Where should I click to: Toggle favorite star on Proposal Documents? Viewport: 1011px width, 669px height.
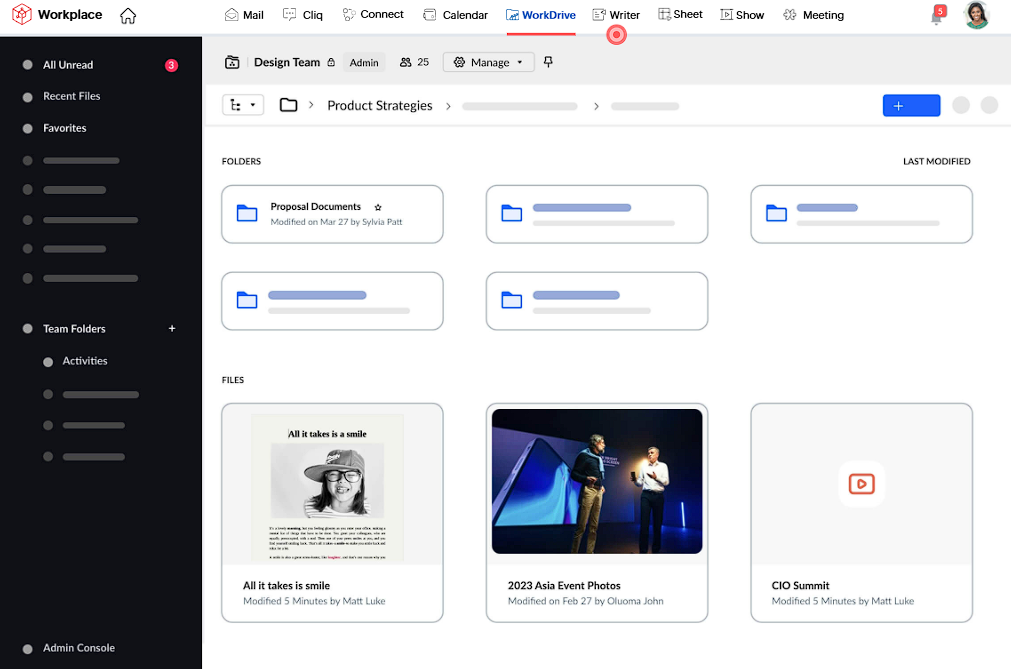coord(378,207)
